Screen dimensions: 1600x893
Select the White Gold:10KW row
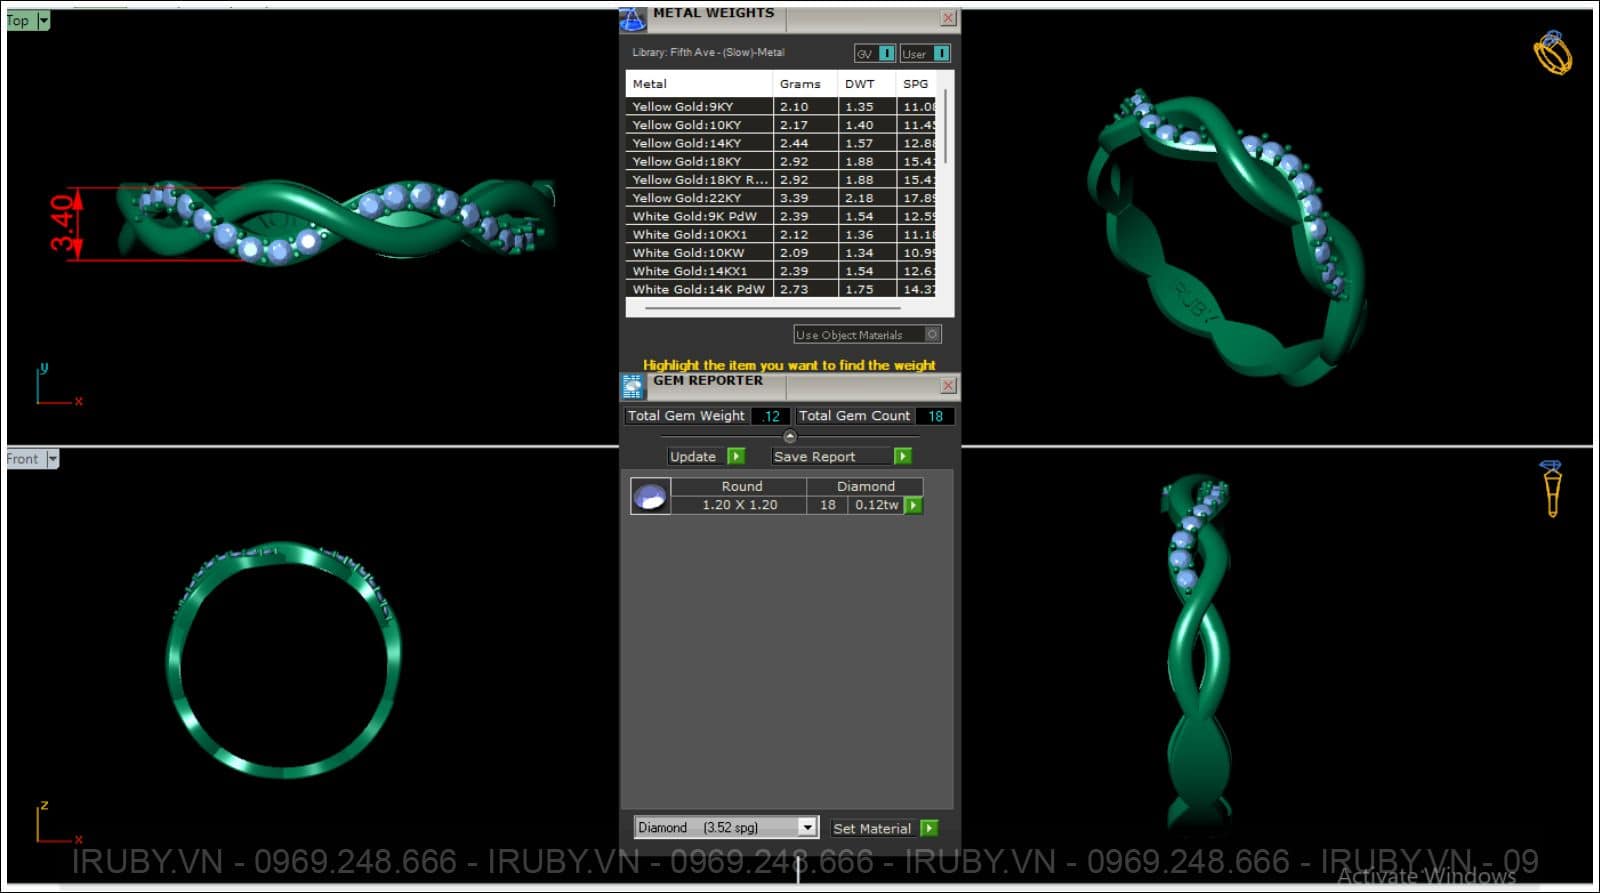(x=781, y=253)
